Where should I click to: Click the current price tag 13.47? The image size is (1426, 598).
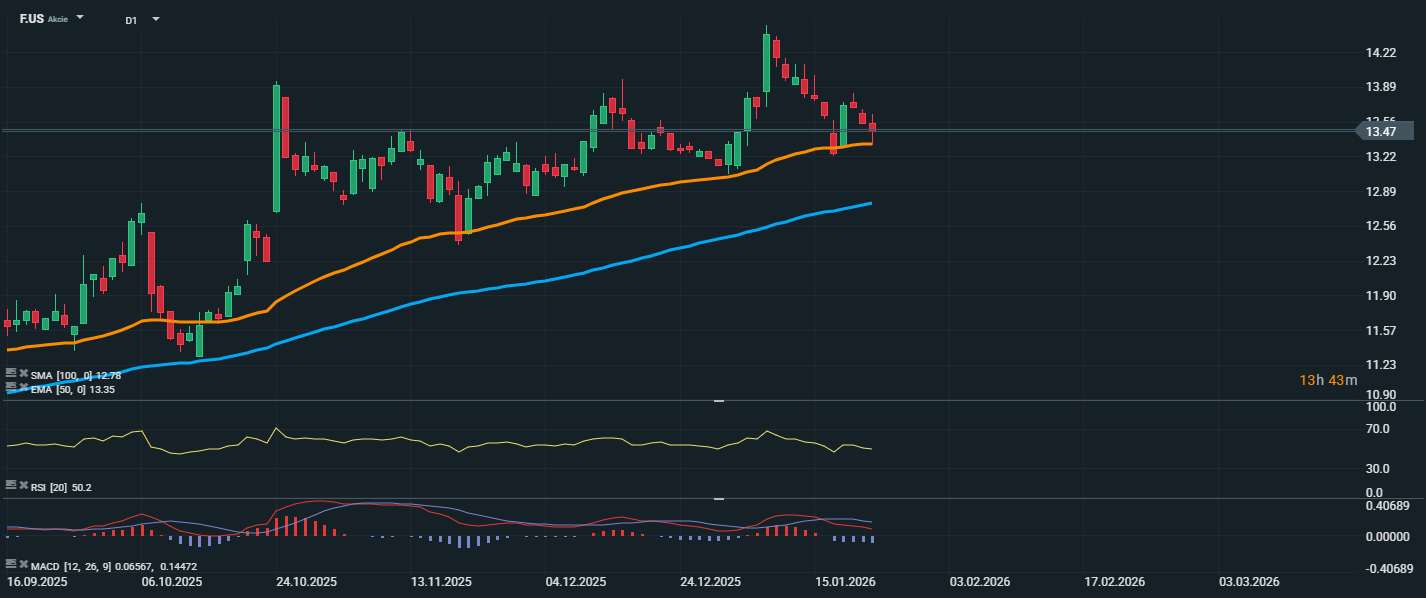(1383, 131)
